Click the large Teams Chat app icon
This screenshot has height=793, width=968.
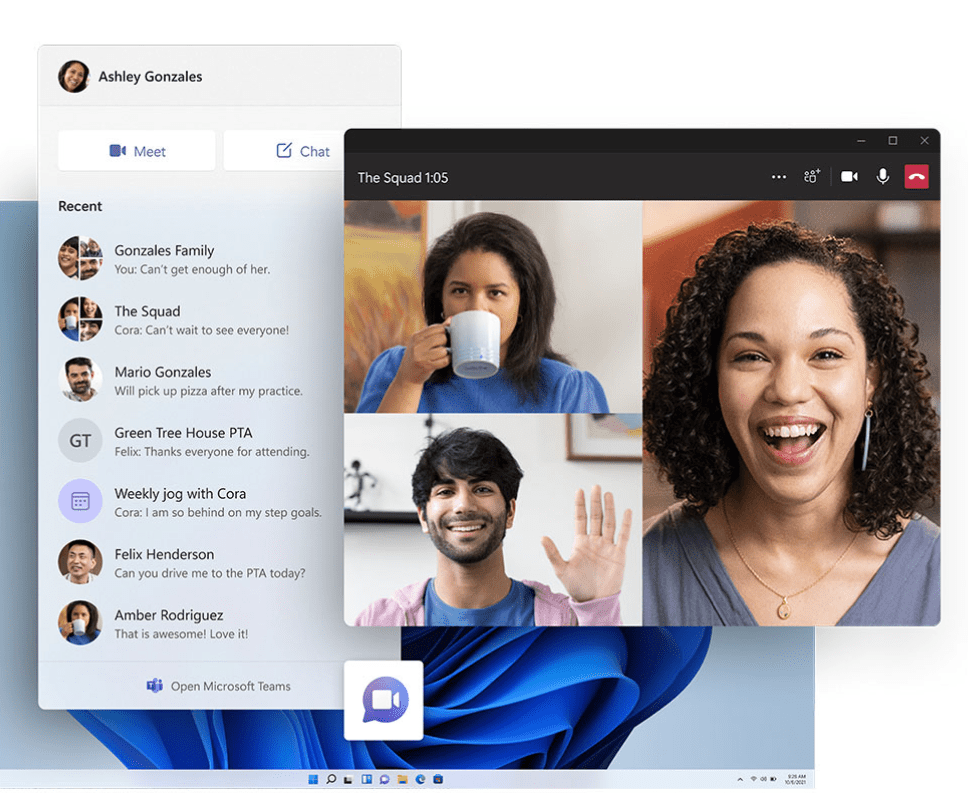pos(384,700)
